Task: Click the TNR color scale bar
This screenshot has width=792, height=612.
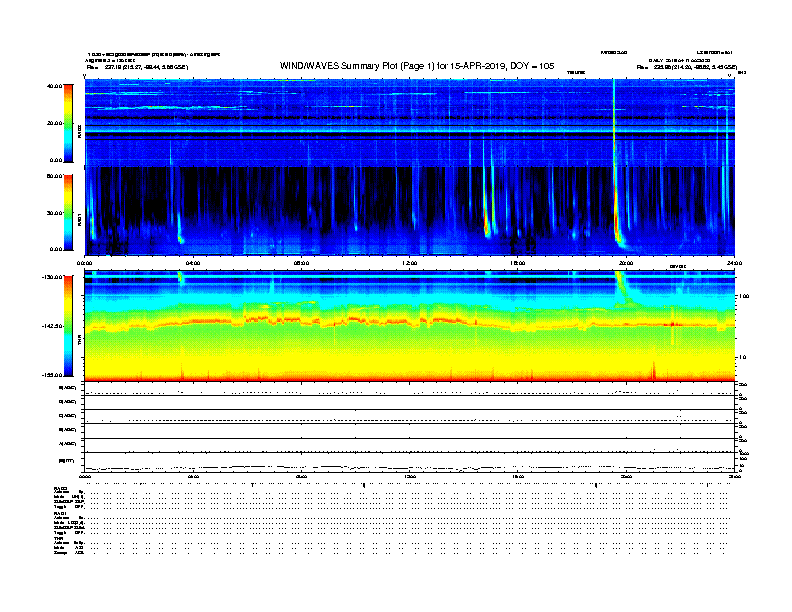Action: (68, 326)
